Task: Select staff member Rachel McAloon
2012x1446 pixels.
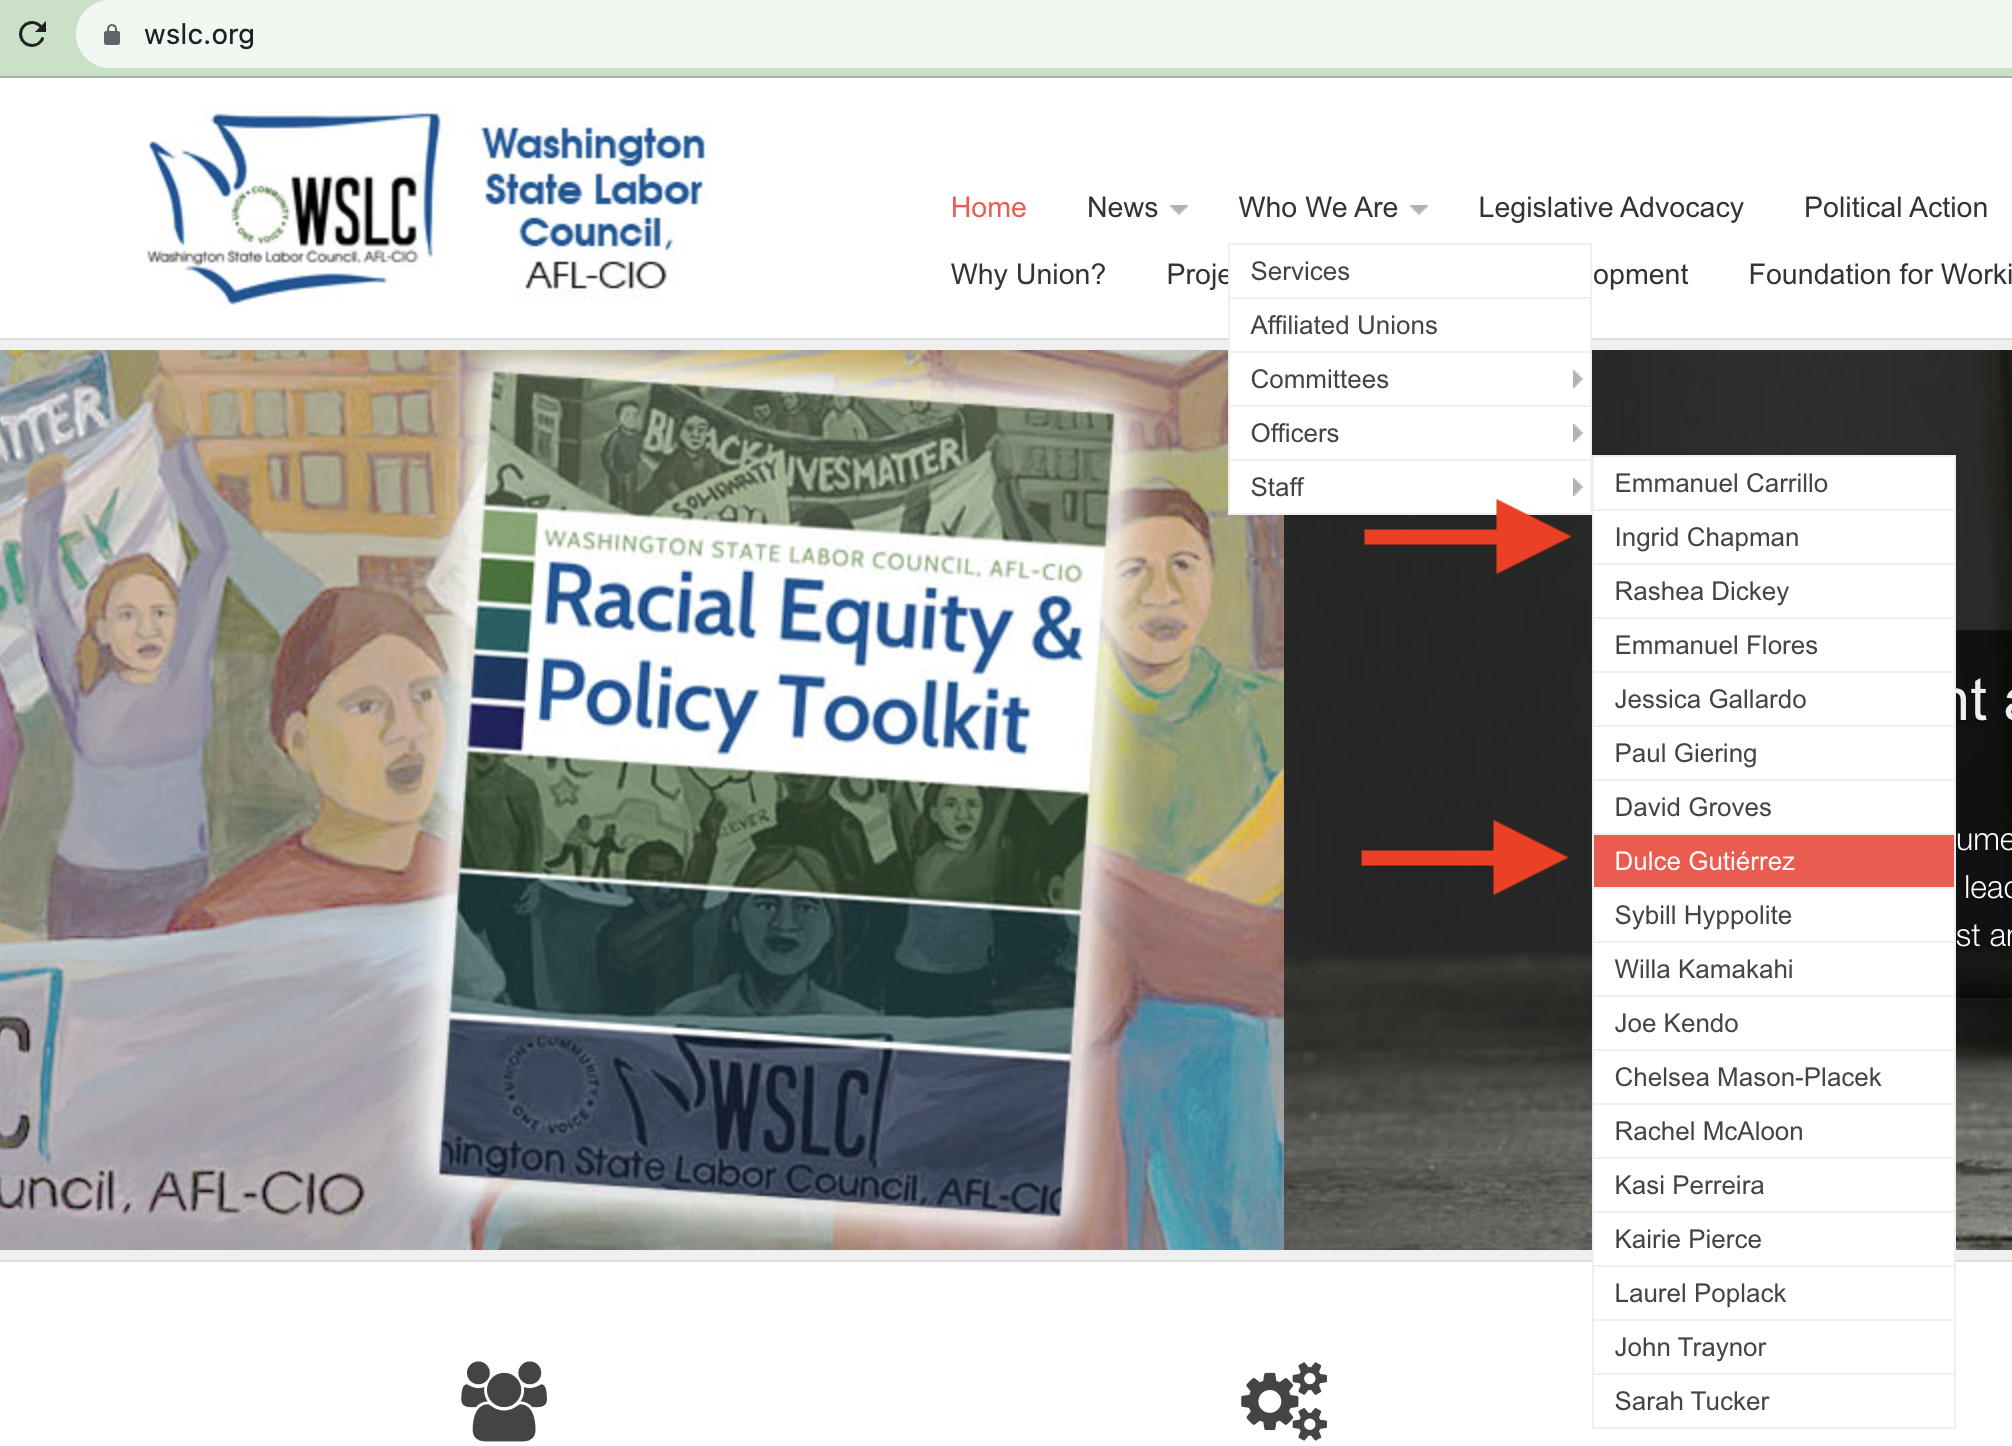Action: click(x=1773, y=1131)
